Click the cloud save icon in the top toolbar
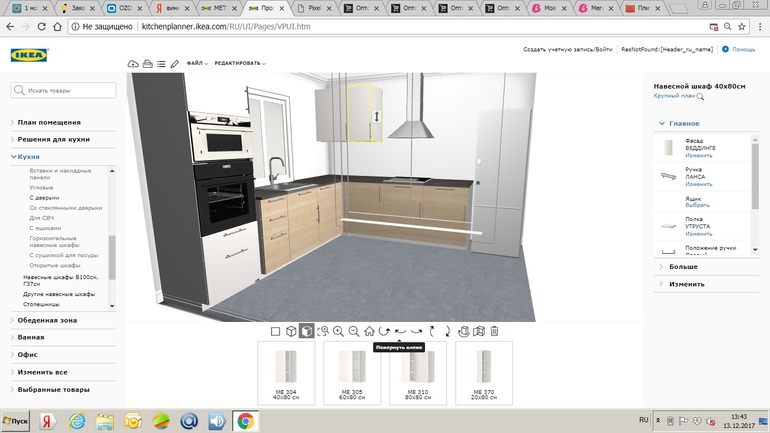770x433 pixels. [x=133, y=64]
